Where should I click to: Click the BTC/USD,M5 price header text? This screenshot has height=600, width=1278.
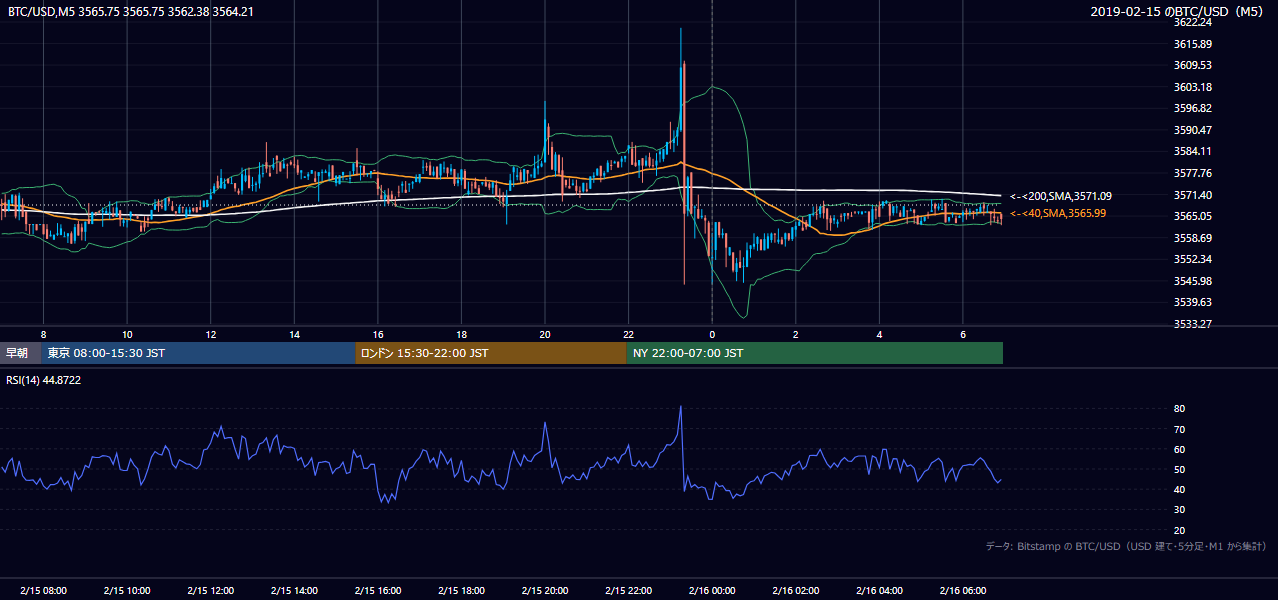(131, 12)
